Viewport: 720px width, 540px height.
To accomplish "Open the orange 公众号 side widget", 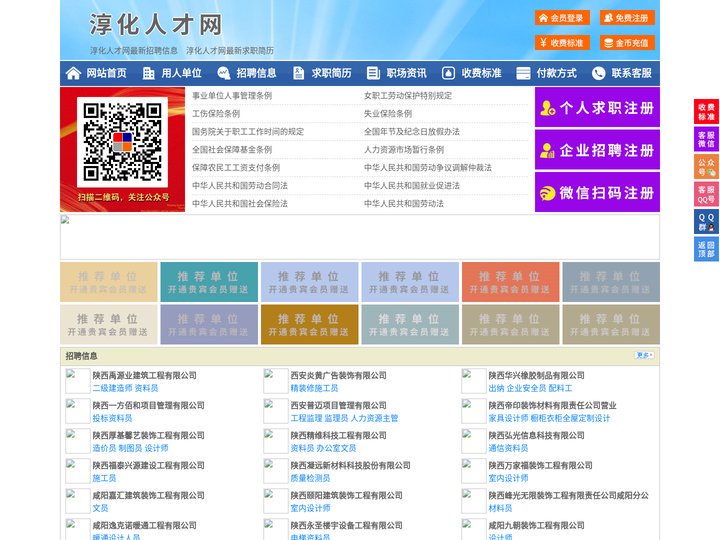I will pyautogui.click(x=706, y=167).
